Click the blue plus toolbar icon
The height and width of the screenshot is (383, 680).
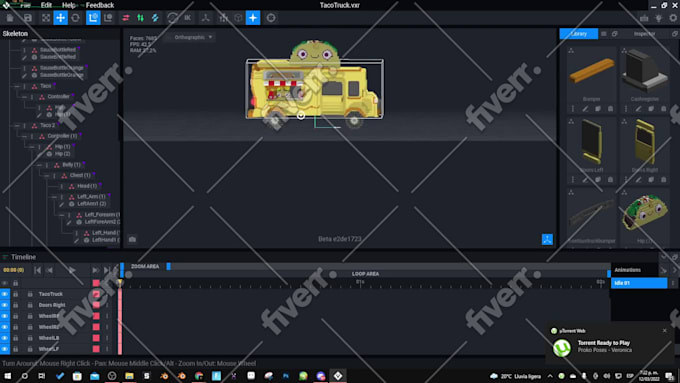click(253, 18)
